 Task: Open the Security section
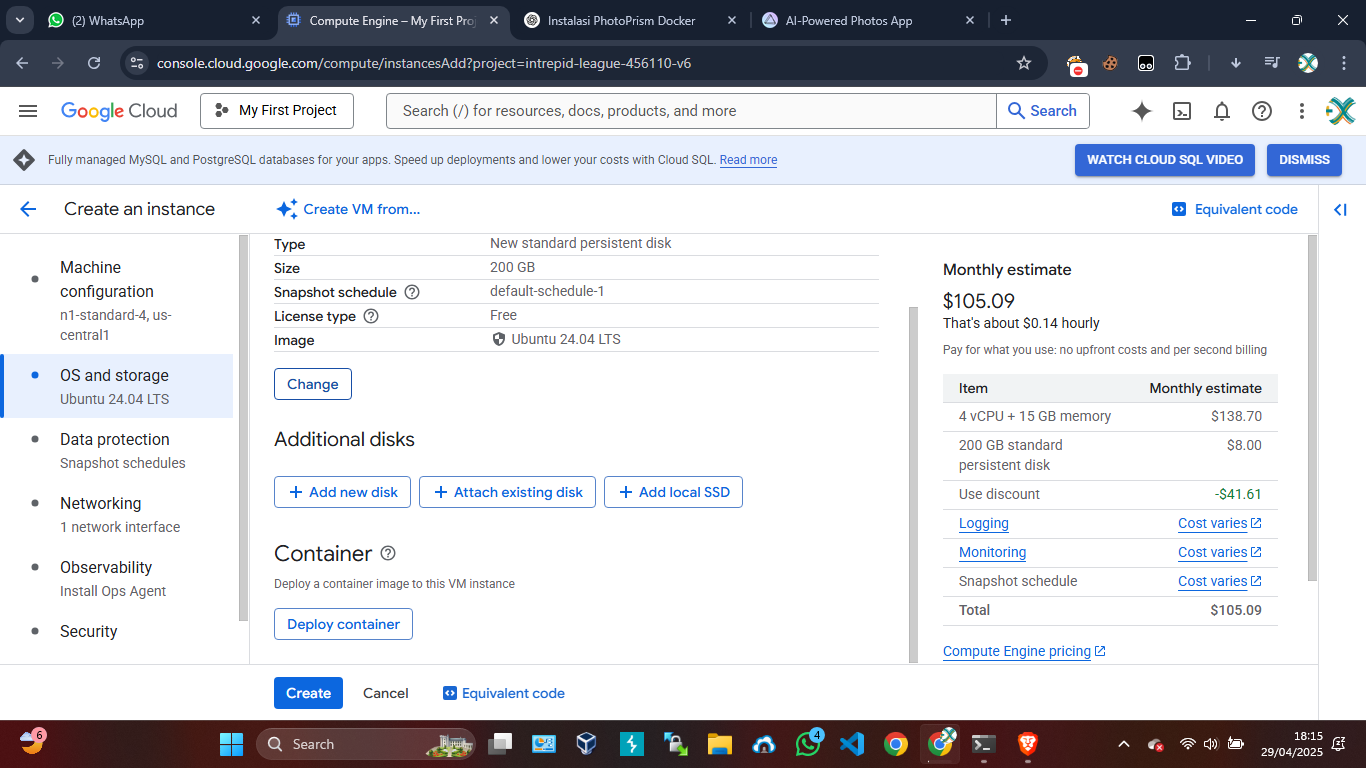[x=117, y=631]
